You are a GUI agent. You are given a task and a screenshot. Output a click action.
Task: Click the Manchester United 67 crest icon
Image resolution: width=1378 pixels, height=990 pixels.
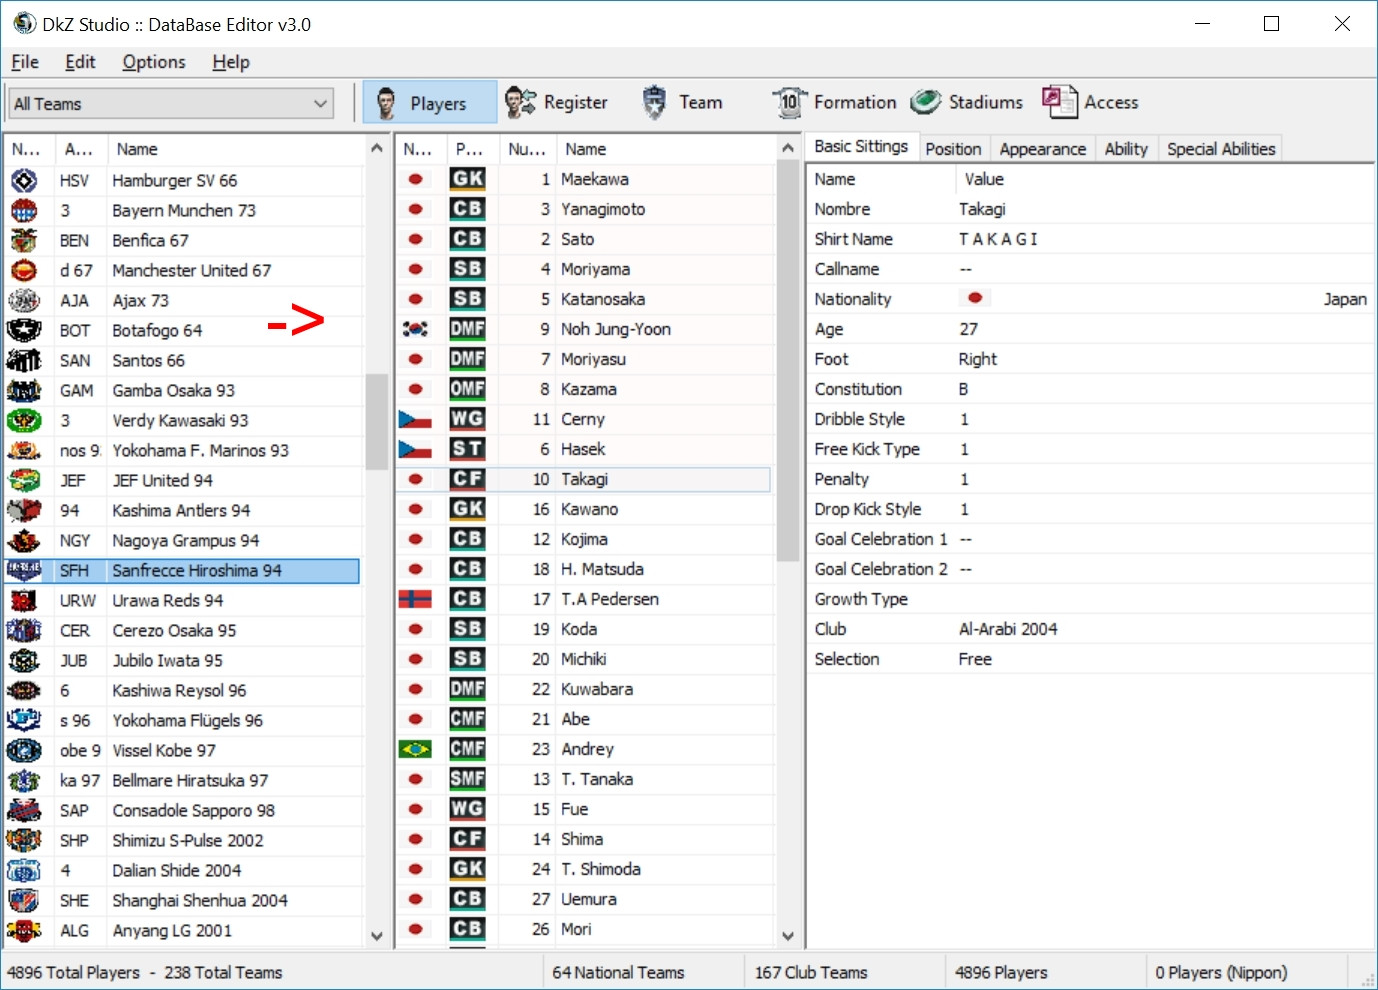tap(24, 271)
